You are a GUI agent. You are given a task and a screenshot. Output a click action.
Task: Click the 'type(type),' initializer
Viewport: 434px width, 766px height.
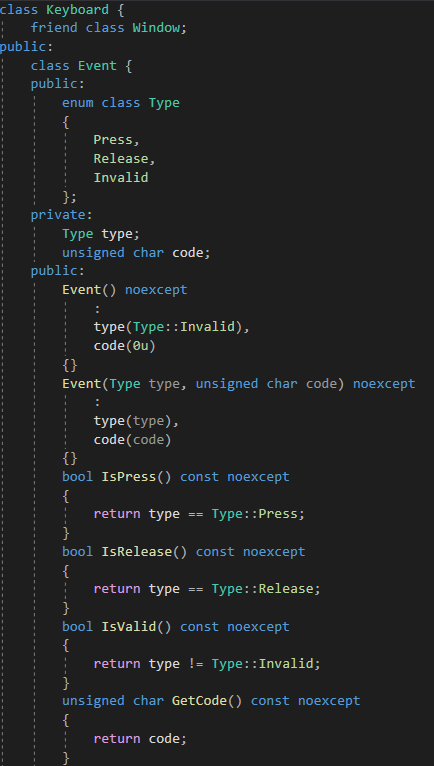(x=136, y=421)
